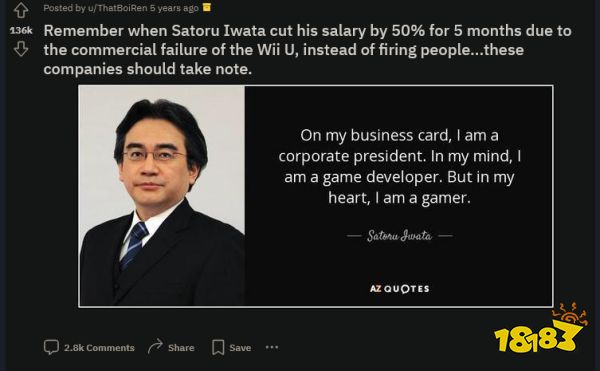
Task: Click the yellow 18183 watermark logo
Action: click(541, 329)
